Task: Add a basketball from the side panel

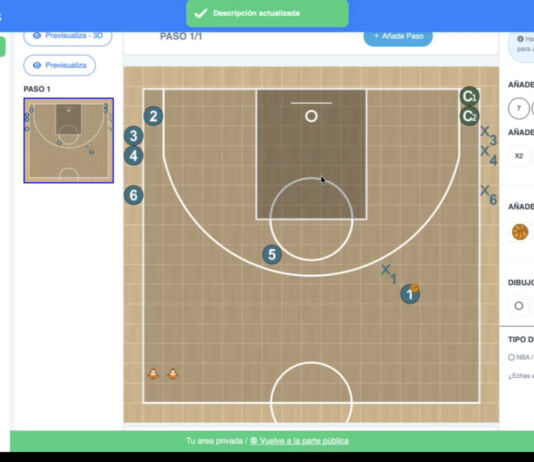Action: [520, 232]
